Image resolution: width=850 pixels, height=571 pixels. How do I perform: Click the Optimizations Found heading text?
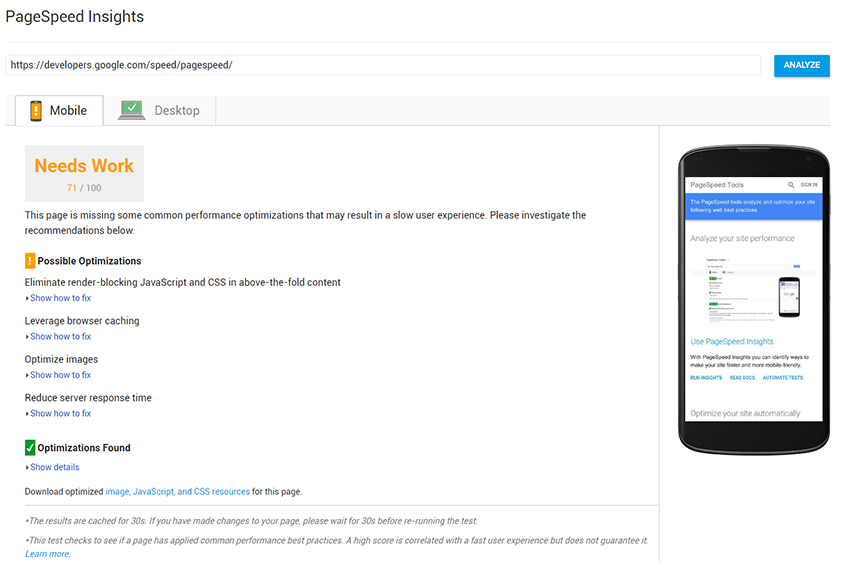(84, 447)
